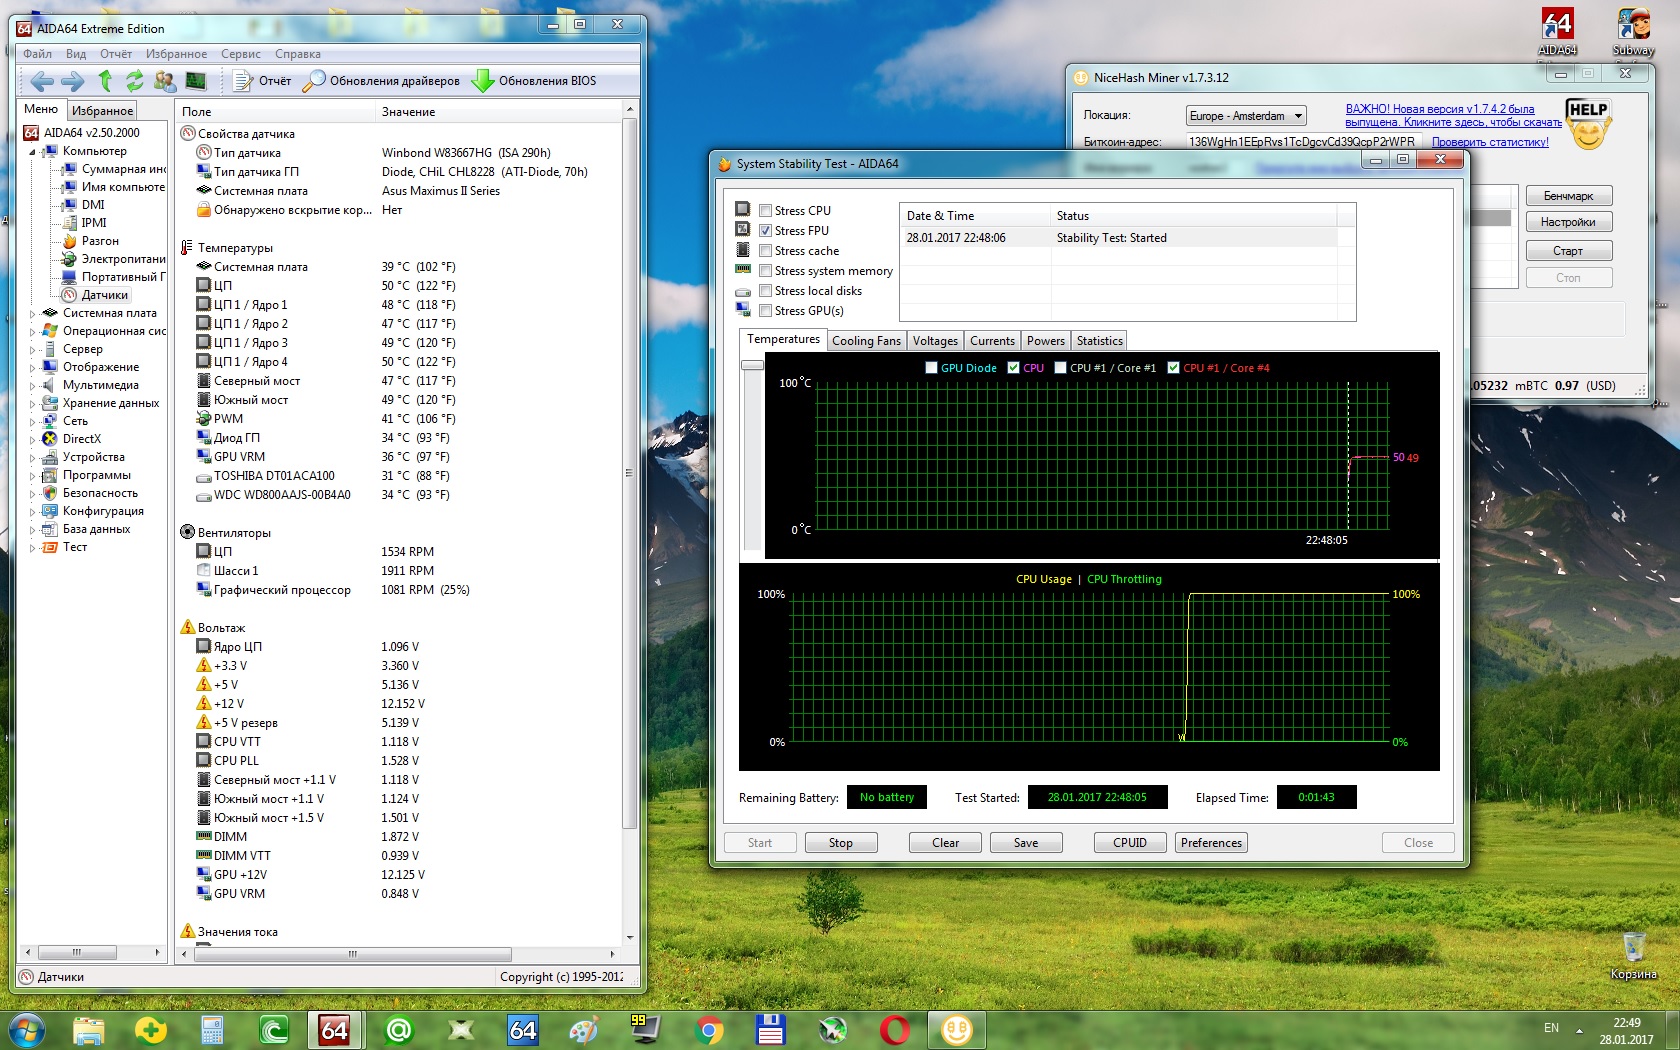Click the Bitcoin address input field

(1302, 142)
